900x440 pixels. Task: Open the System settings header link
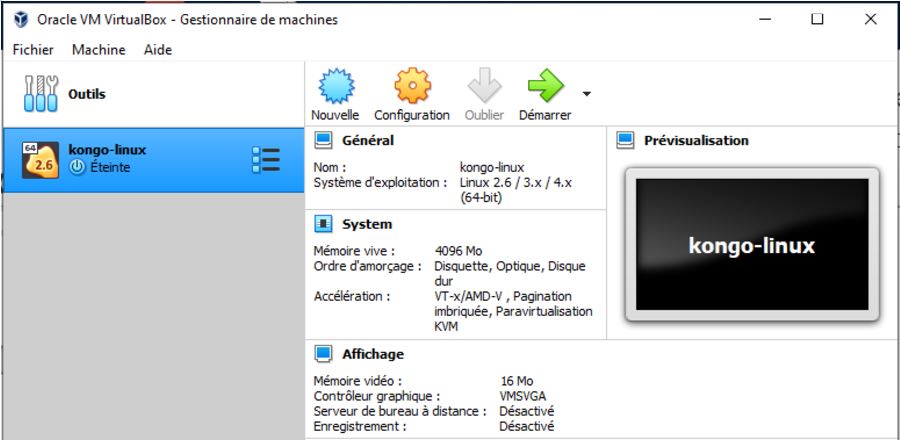[366, 224]
